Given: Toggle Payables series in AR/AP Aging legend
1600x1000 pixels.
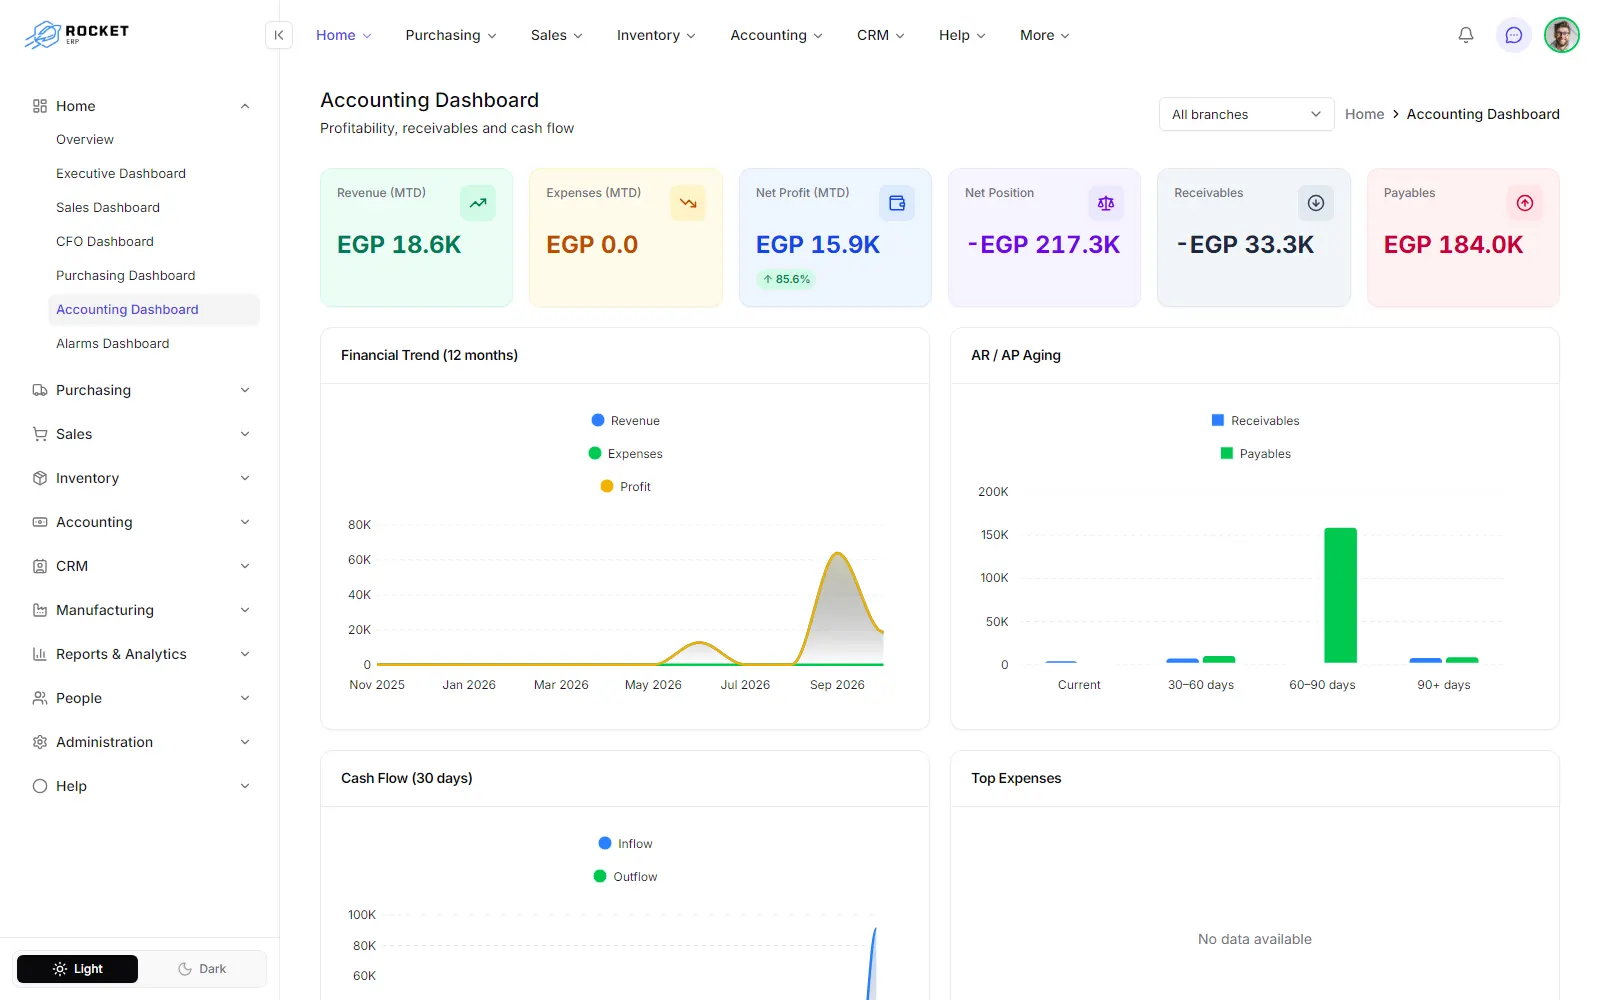Looking at the screenshot, I should pyautogui.click(x=1255, y=454).
